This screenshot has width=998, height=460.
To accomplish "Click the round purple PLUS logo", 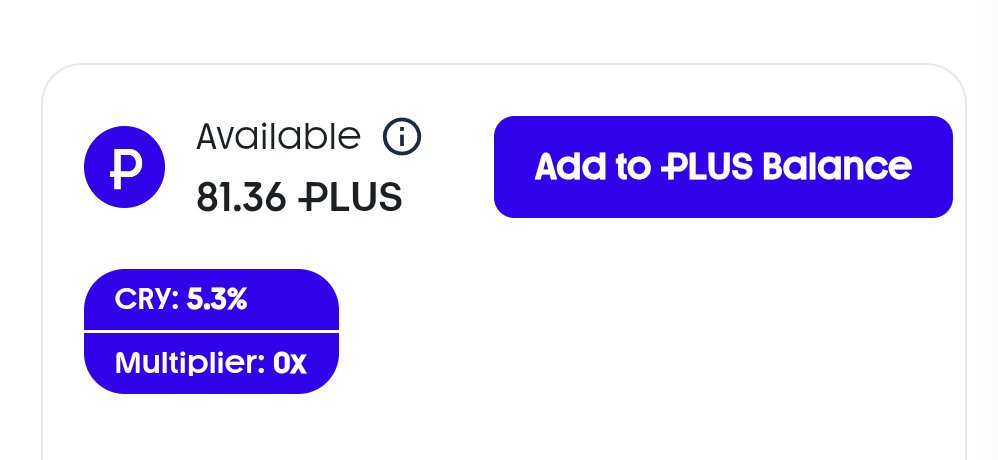I will click(125, 167).
